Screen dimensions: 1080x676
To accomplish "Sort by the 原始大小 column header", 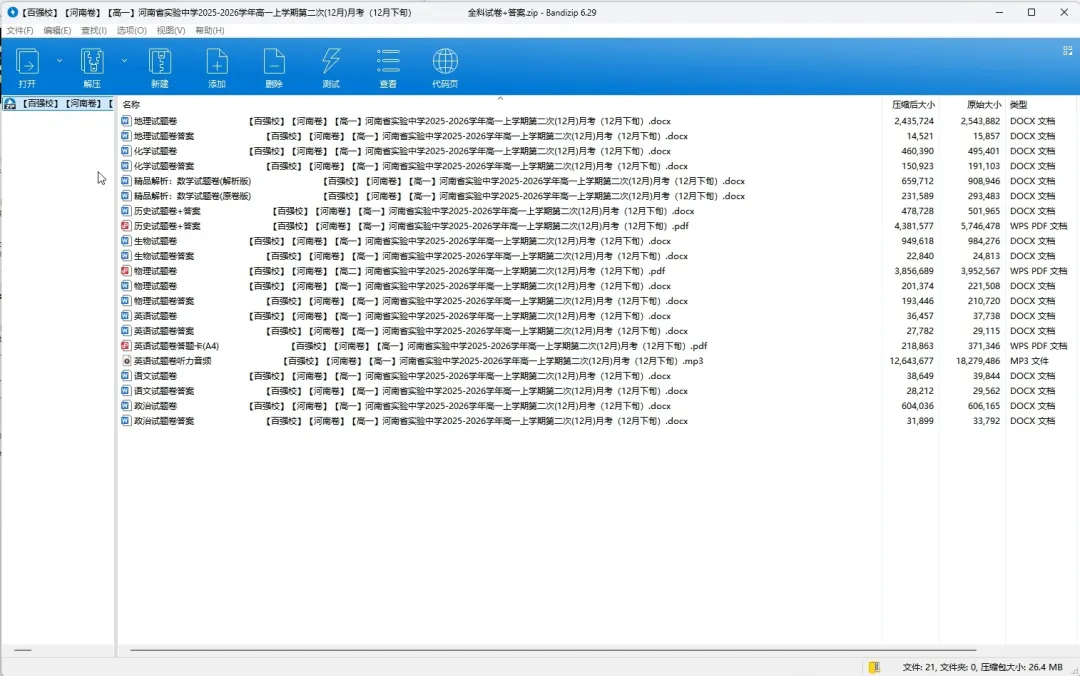I will [x=984, y=105].
